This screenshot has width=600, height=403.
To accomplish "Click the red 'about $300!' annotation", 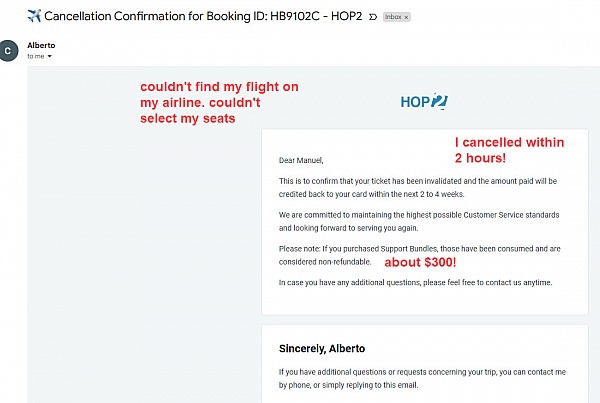I will pos(421,262).
